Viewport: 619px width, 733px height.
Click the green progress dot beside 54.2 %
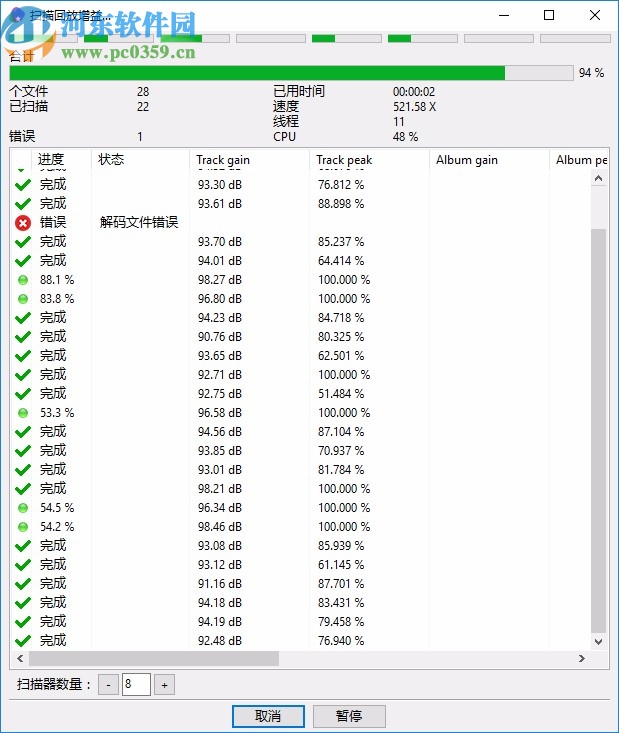tap(22, 527)
